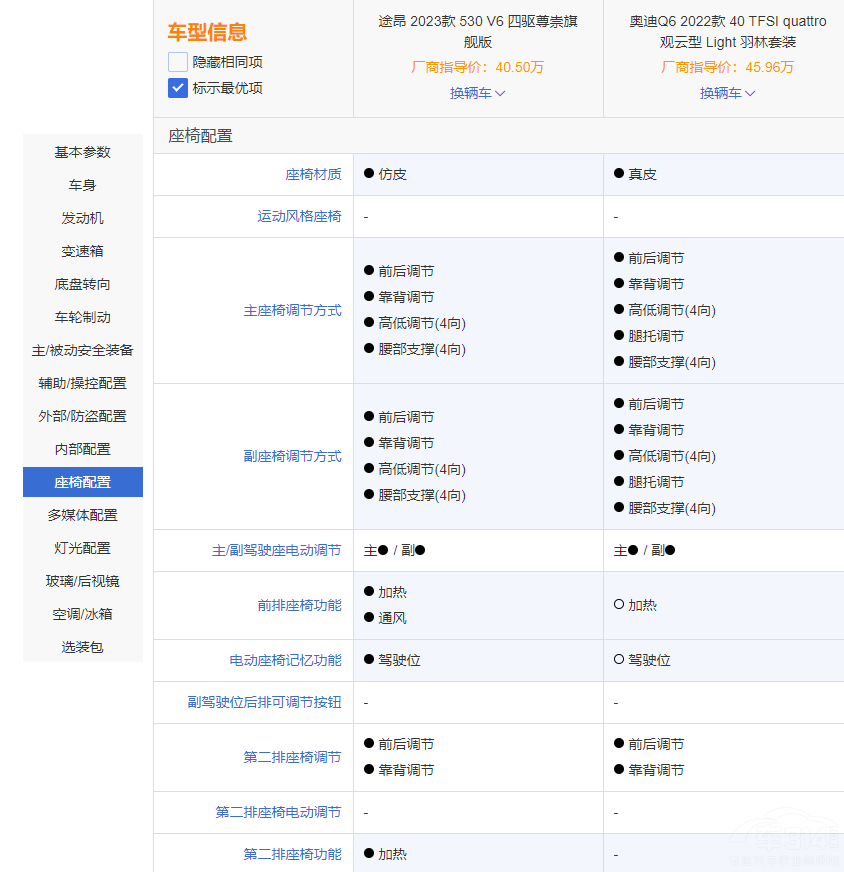Select 选装包 in the sidebar
Image resolution: width=844 pixels, height=872 pixels.
[x=83, y=647]
